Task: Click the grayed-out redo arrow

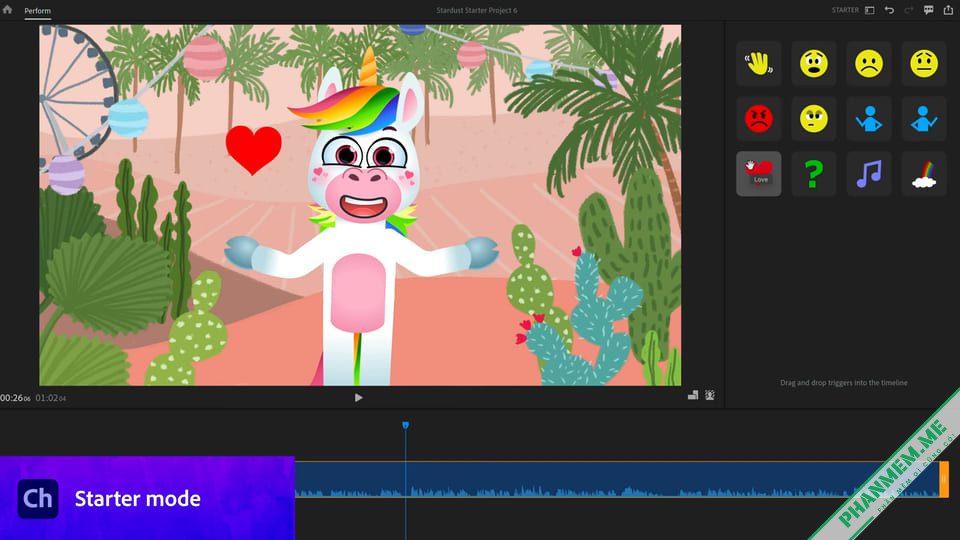Action: click(x=909, y=10)
